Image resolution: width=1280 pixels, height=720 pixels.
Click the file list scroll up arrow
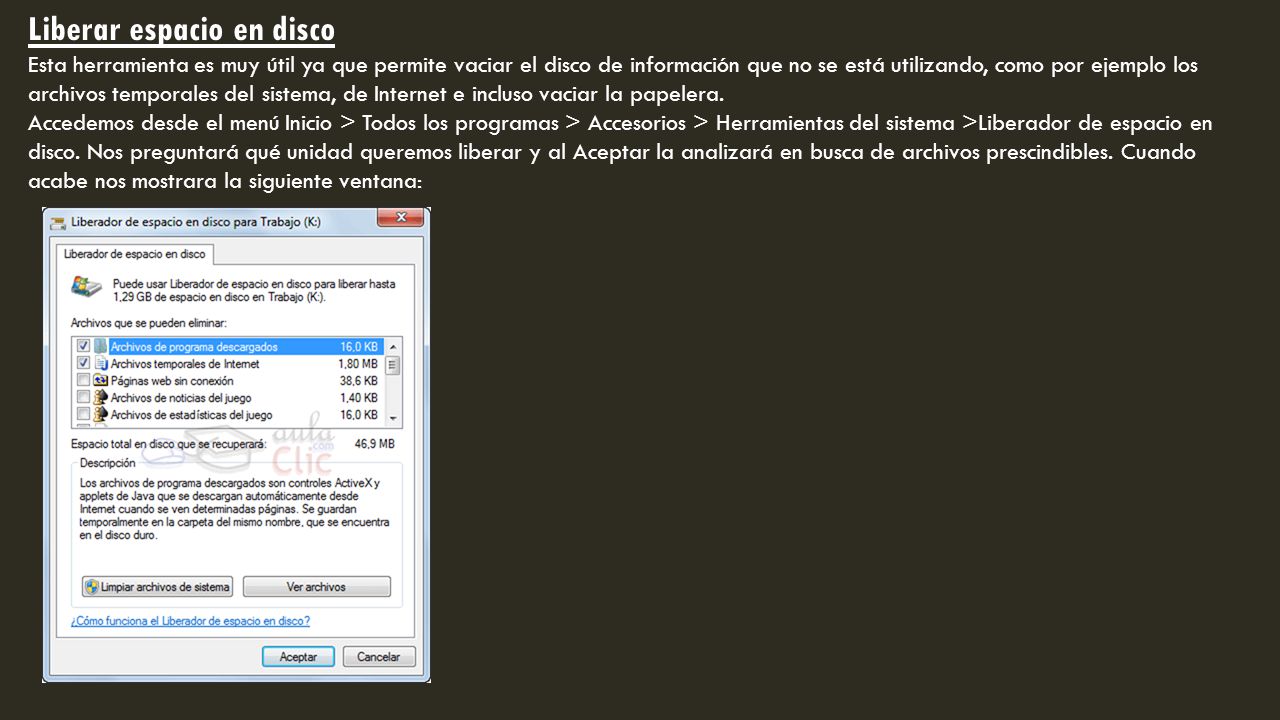pyautogui.click(x=393, y=346)
